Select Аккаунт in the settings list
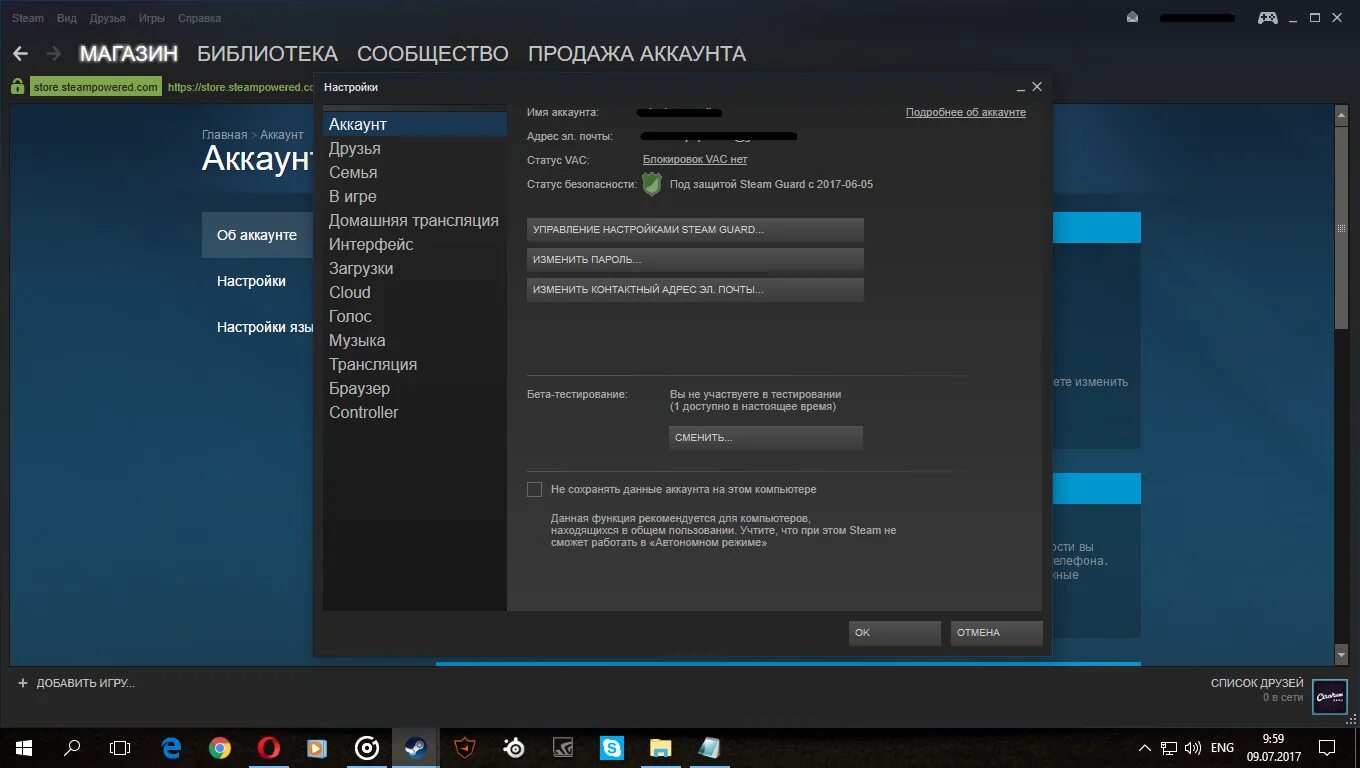The height and width of the screenshot is (768, 1360). pyautogui.click(x=415, y=124)
